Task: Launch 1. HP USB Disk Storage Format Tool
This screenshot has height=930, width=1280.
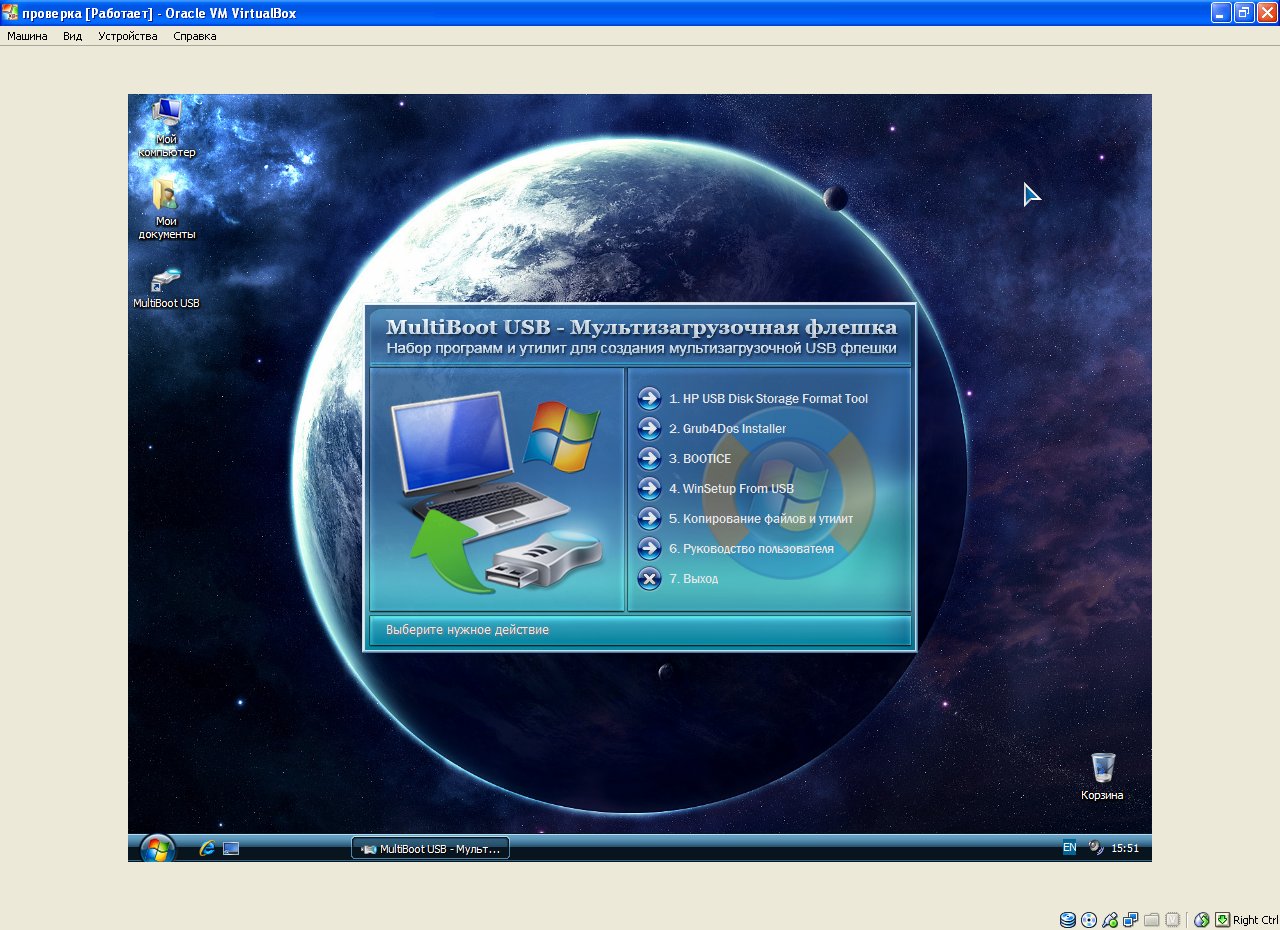Action: point(768,398)
